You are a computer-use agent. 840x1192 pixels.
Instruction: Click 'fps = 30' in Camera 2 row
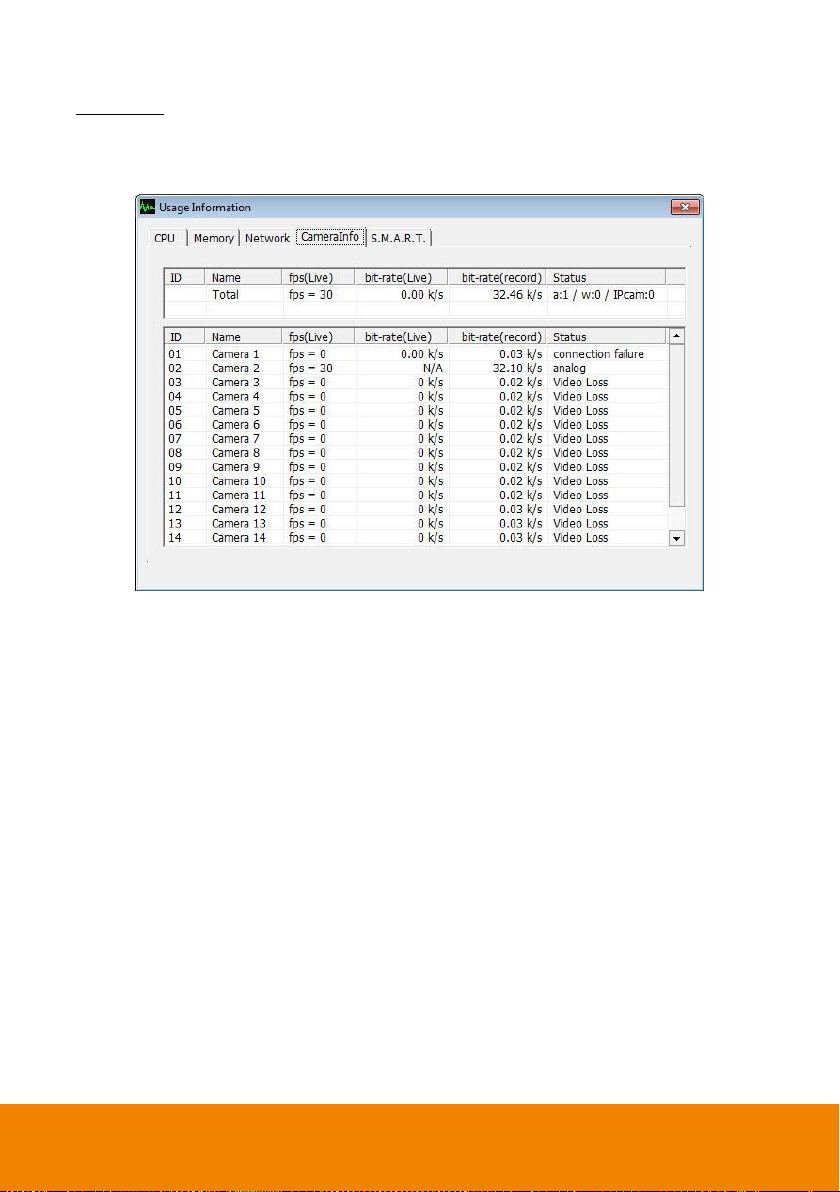point(311,368)
